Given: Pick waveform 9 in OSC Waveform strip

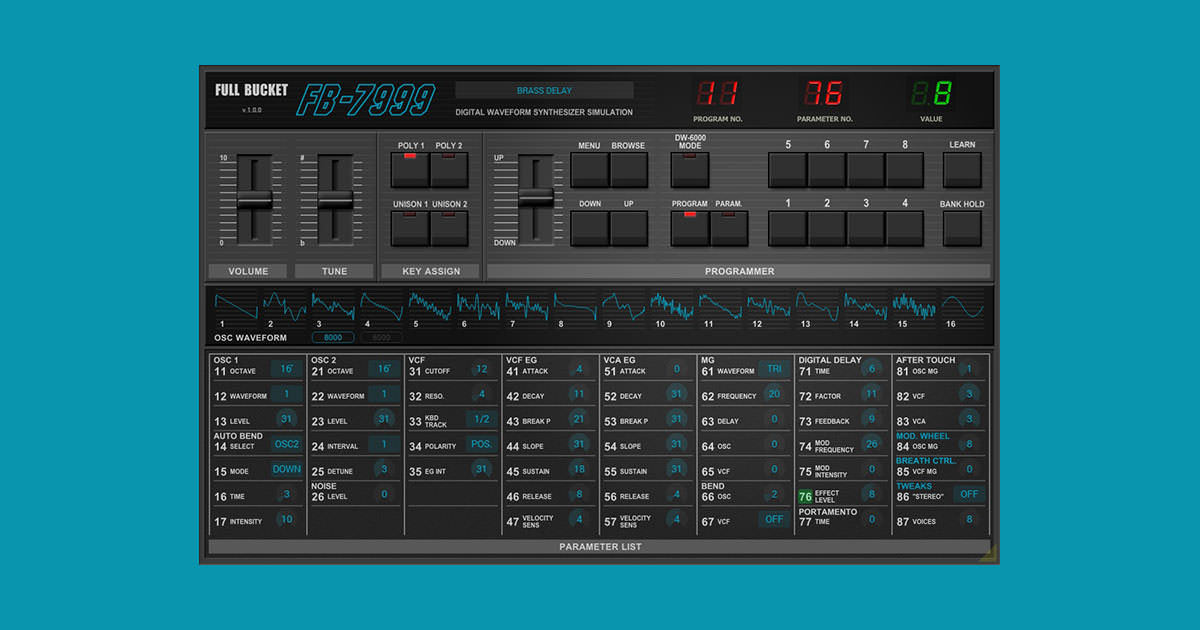Looking at the screenshot, I should coord(622,305).
